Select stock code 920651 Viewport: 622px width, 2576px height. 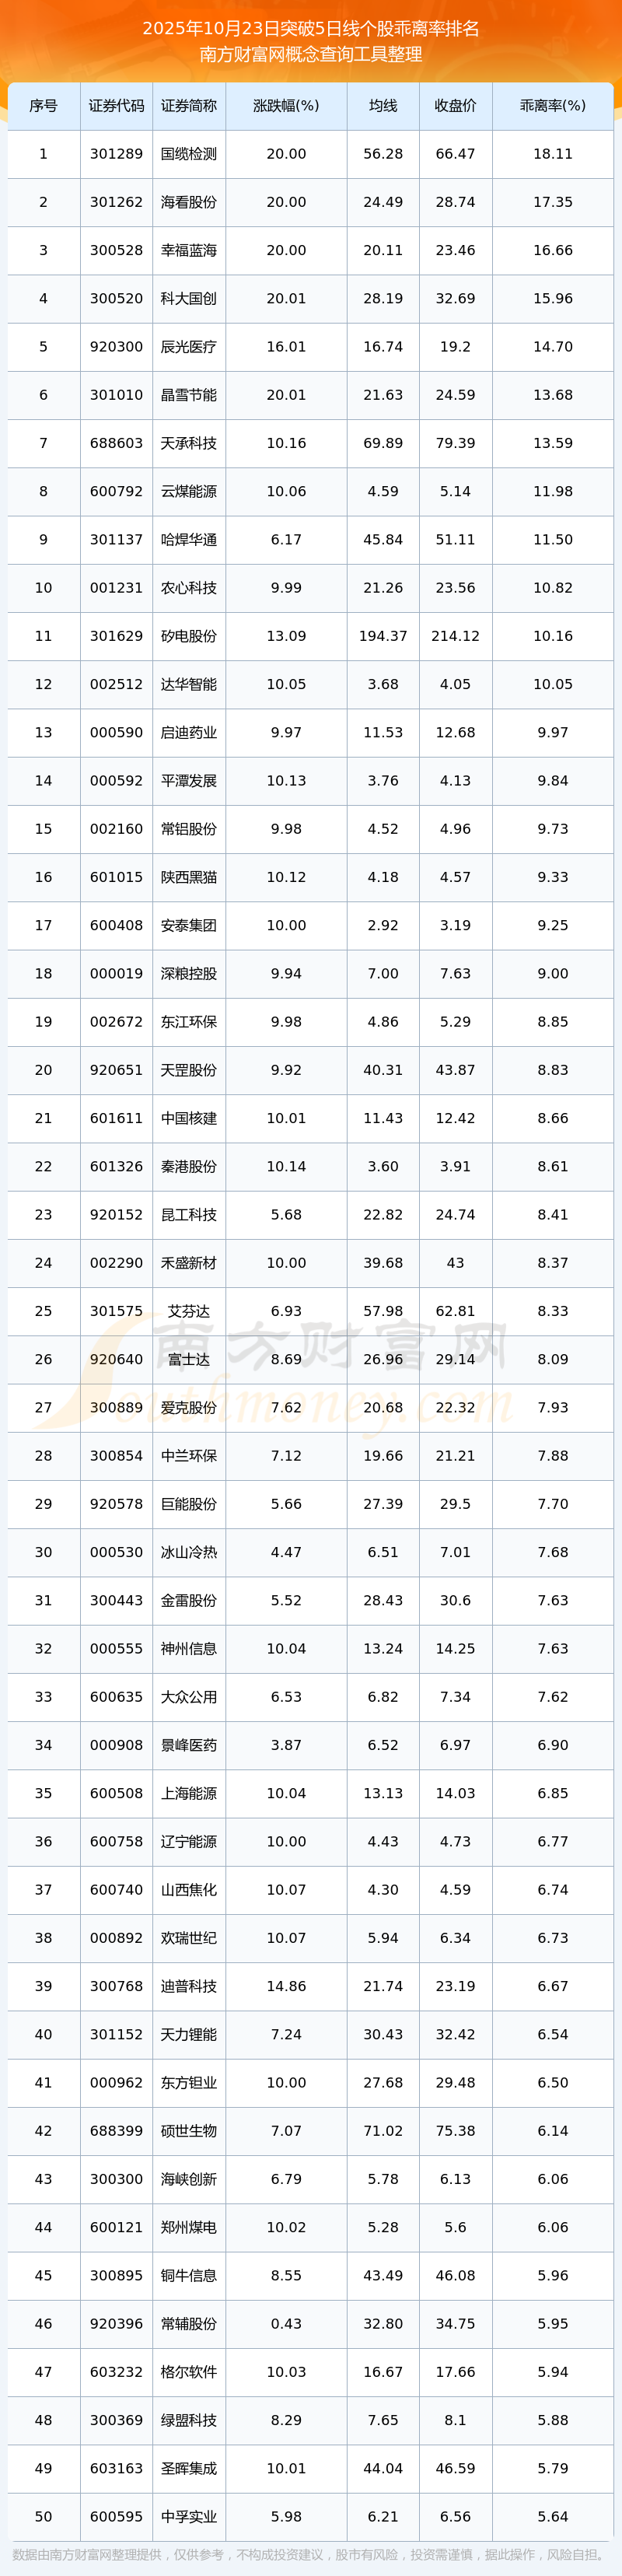tap(116, 1070)
